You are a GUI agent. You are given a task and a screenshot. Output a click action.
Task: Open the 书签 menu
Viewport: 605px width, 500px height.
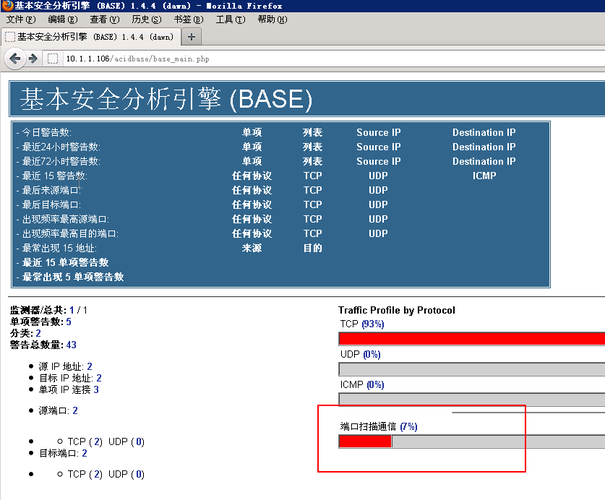[188, 19]
